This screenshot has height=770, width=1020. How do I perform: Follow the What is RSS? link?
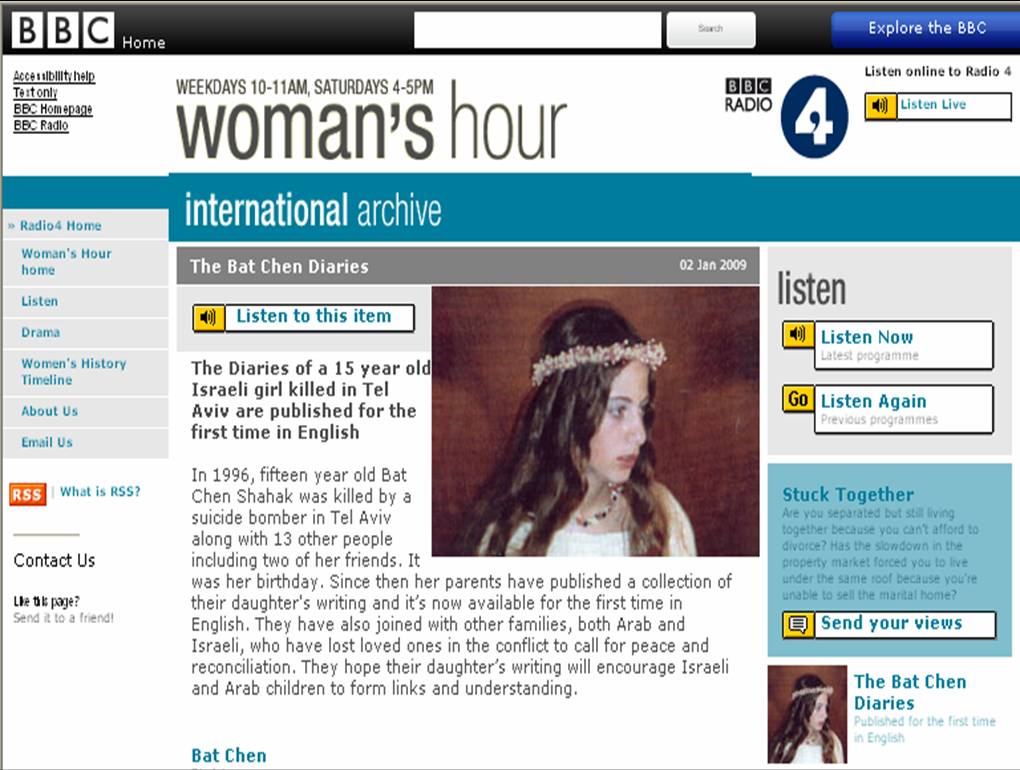point(100,492)
